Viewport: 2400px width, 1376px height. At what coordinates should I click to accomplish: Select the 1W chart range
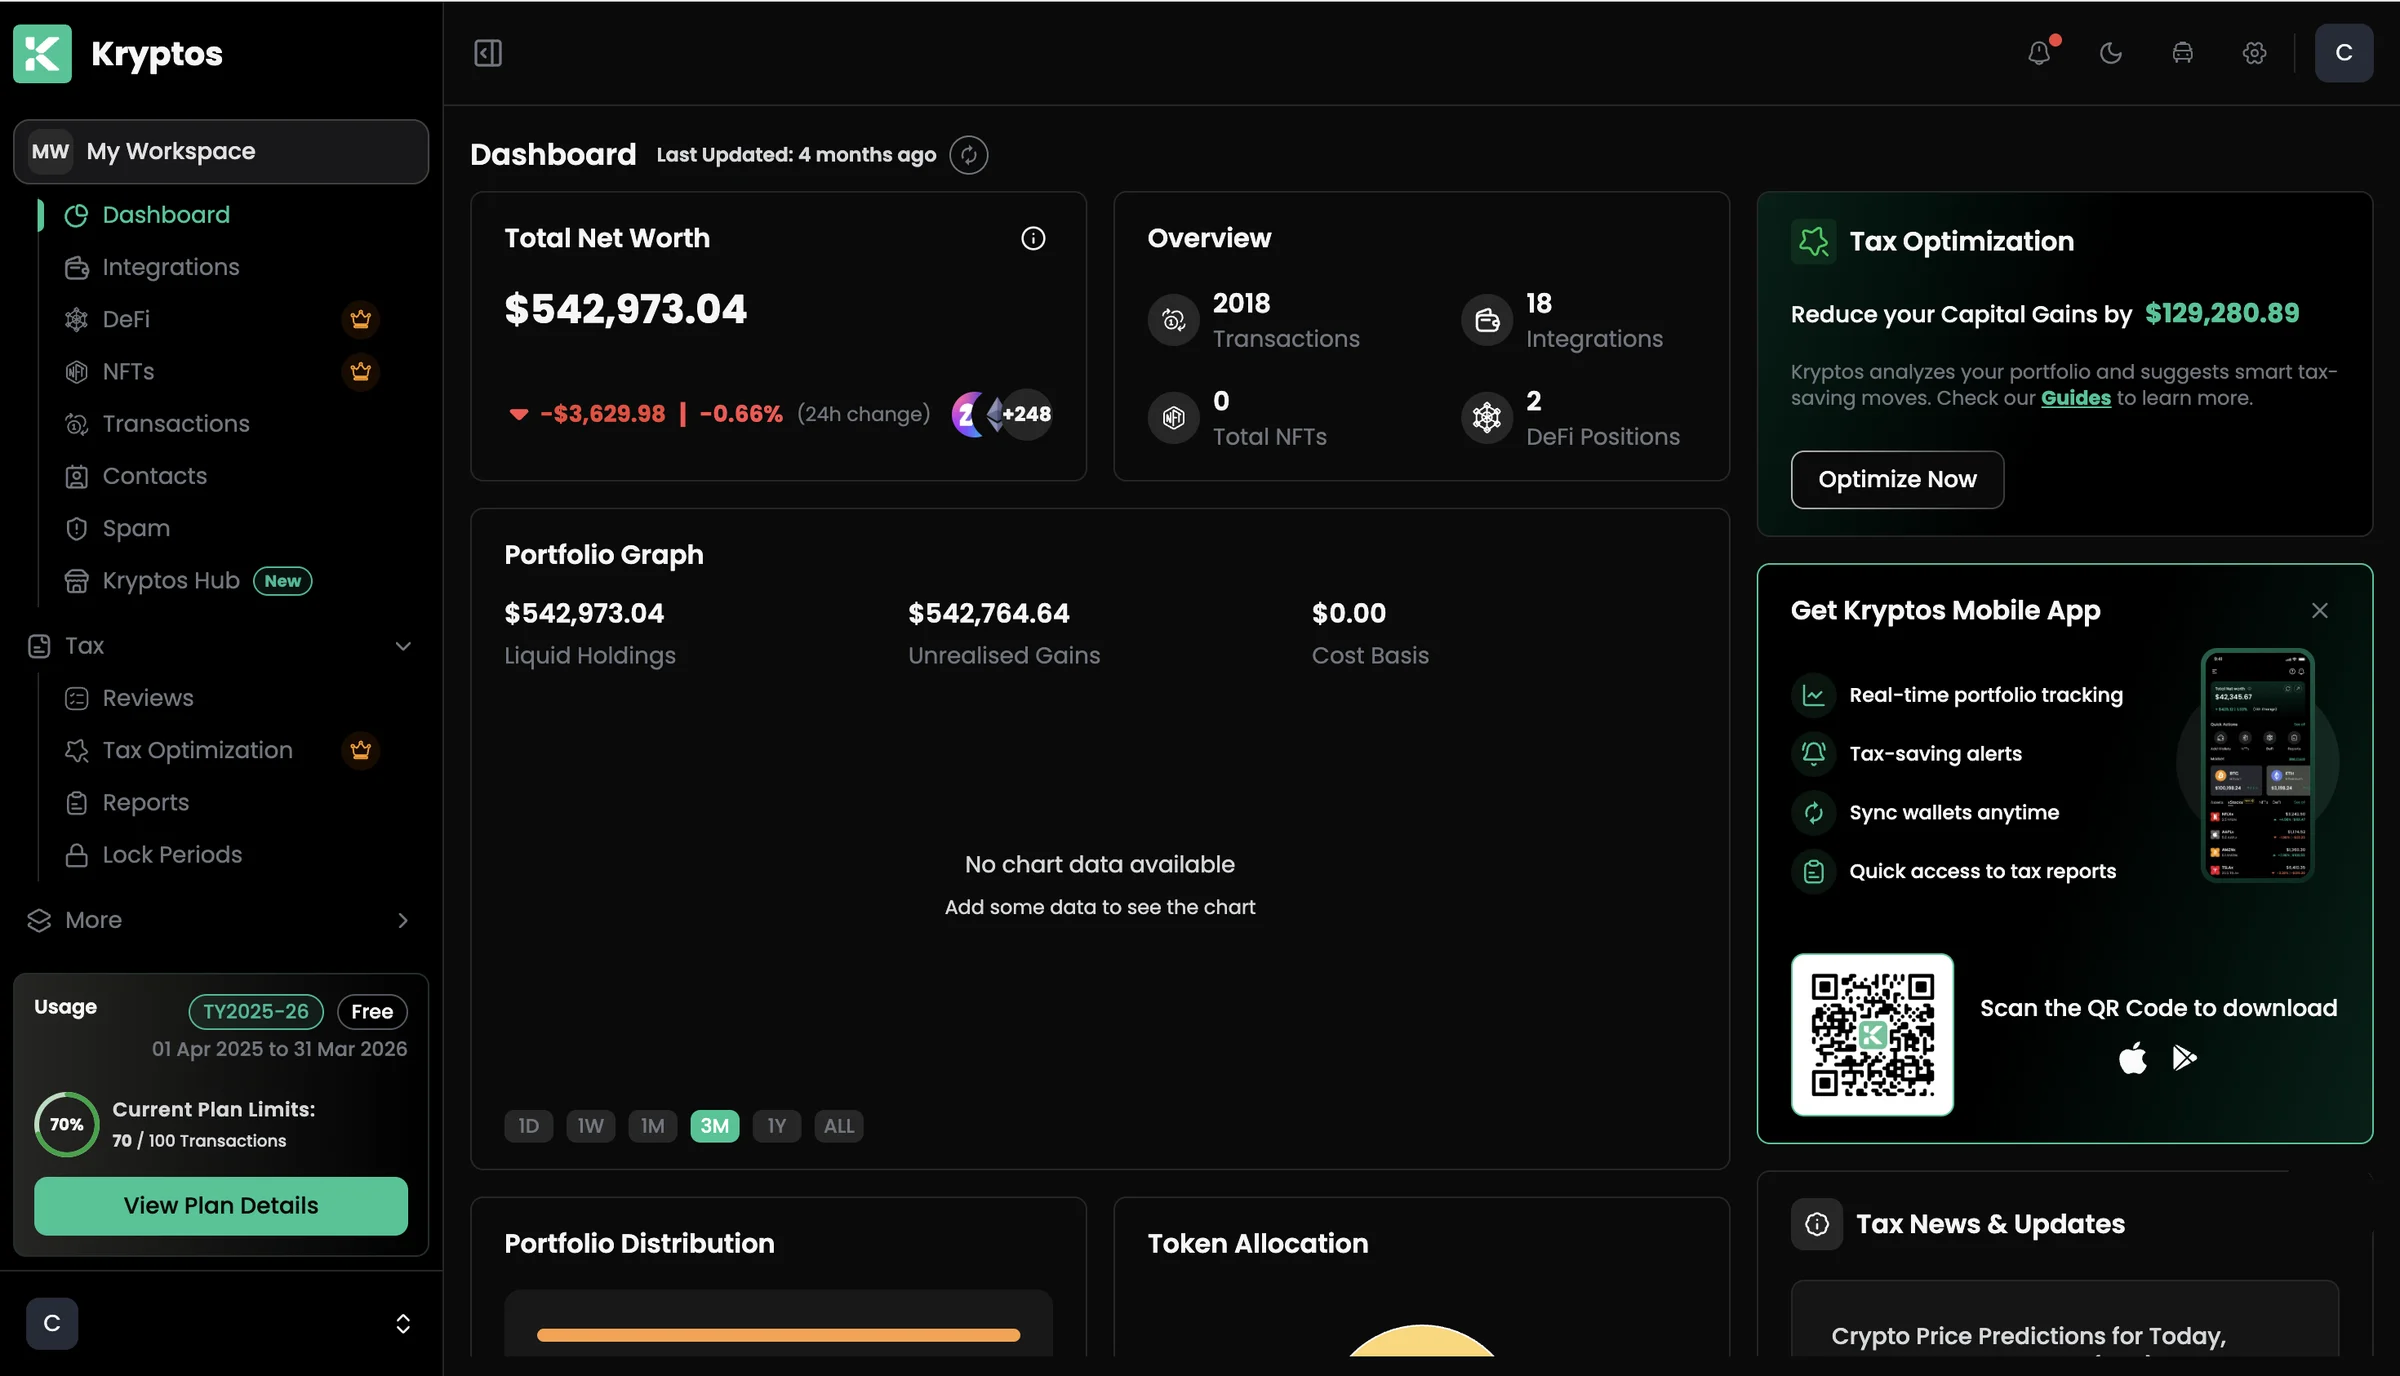pos(591,1126)
